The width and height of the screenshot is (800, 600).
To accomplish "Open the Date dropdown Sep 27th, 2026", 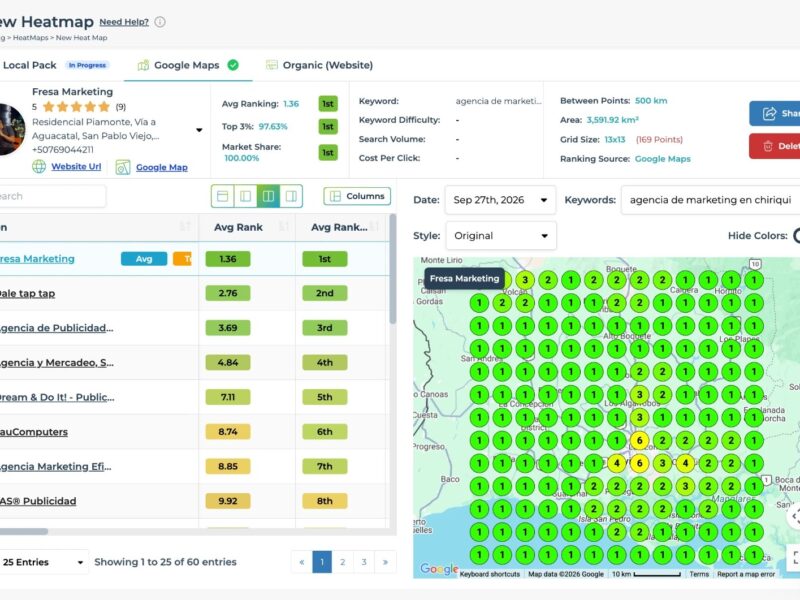I will pos(500,200).
